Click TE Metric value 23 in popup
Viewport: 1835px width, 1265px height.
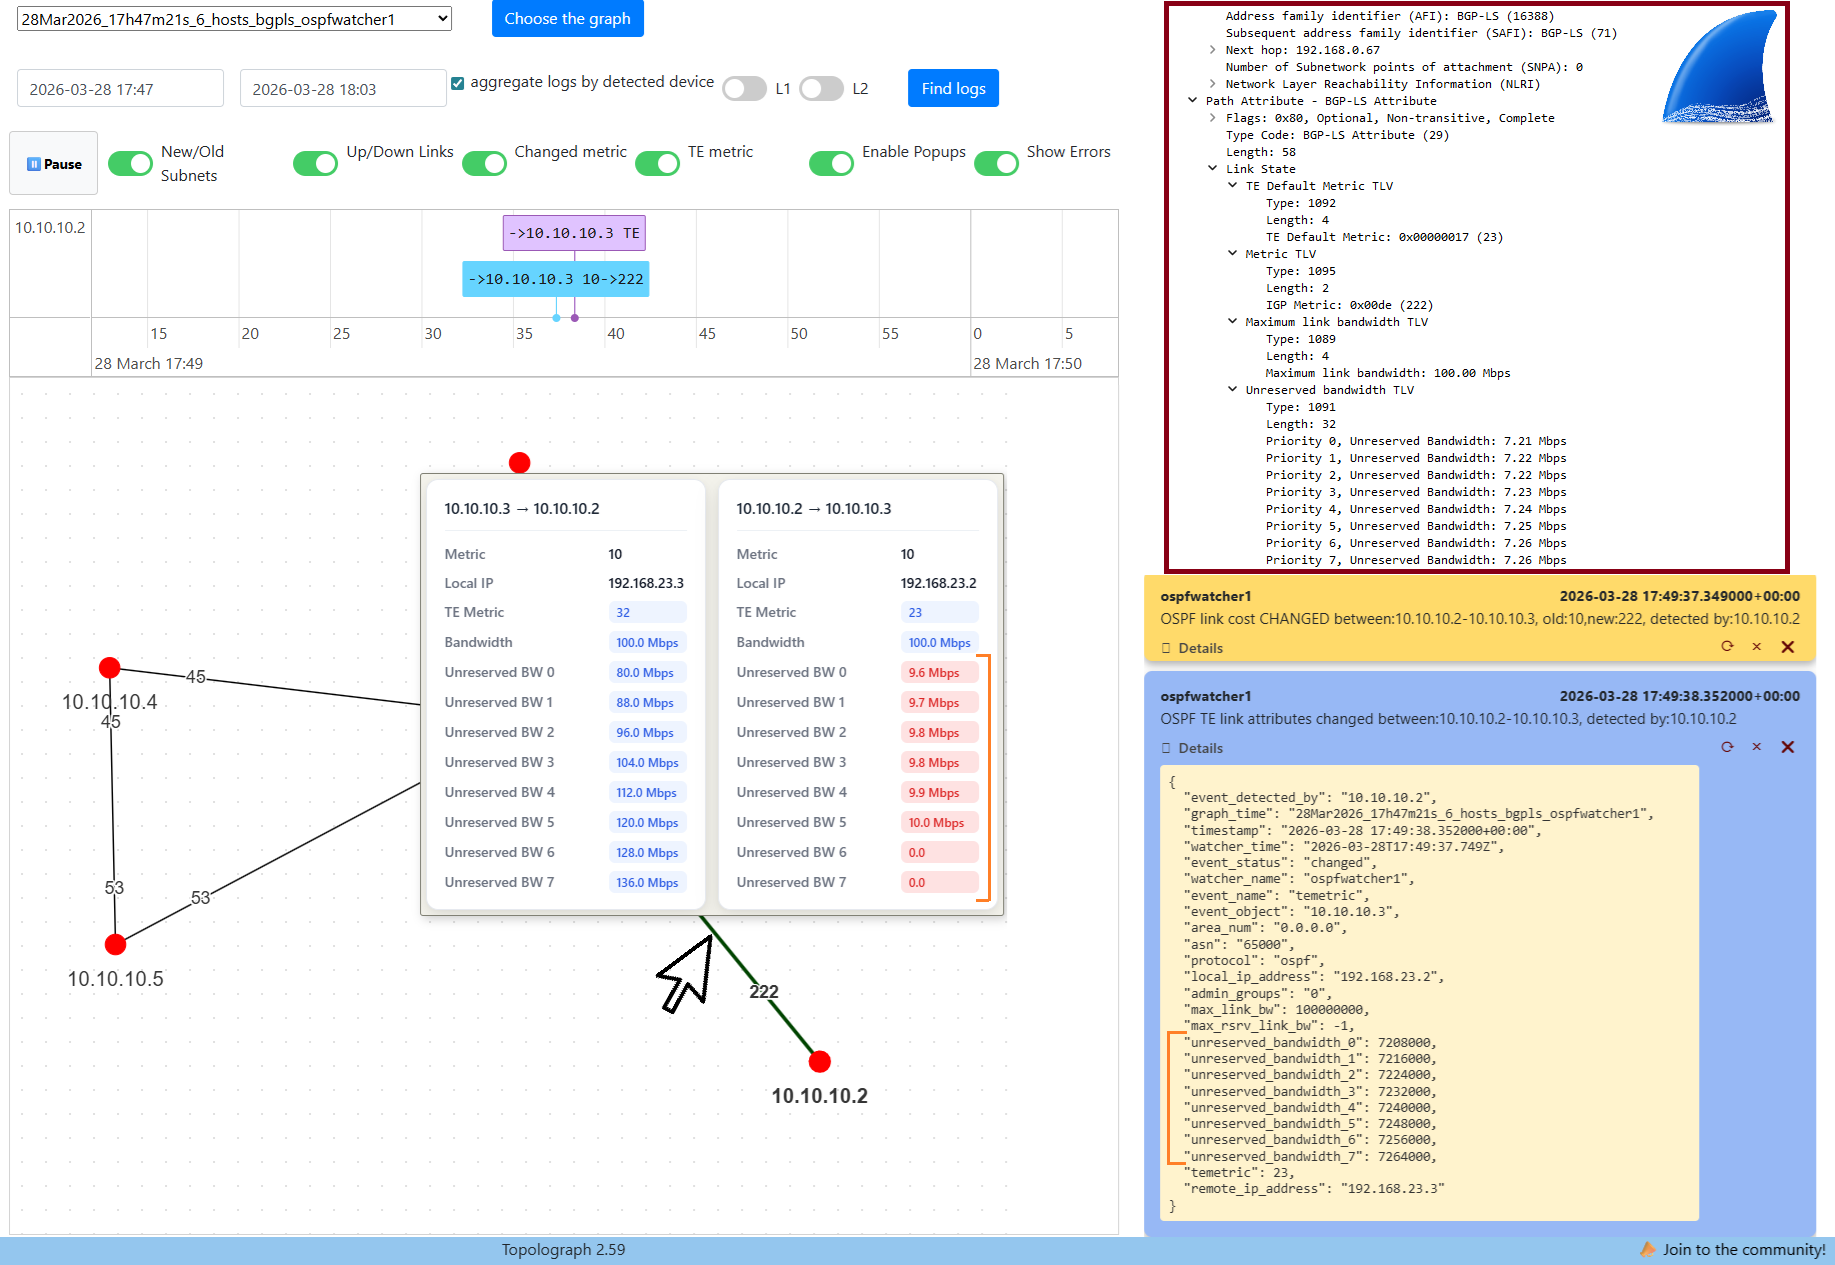pos(939,613)
